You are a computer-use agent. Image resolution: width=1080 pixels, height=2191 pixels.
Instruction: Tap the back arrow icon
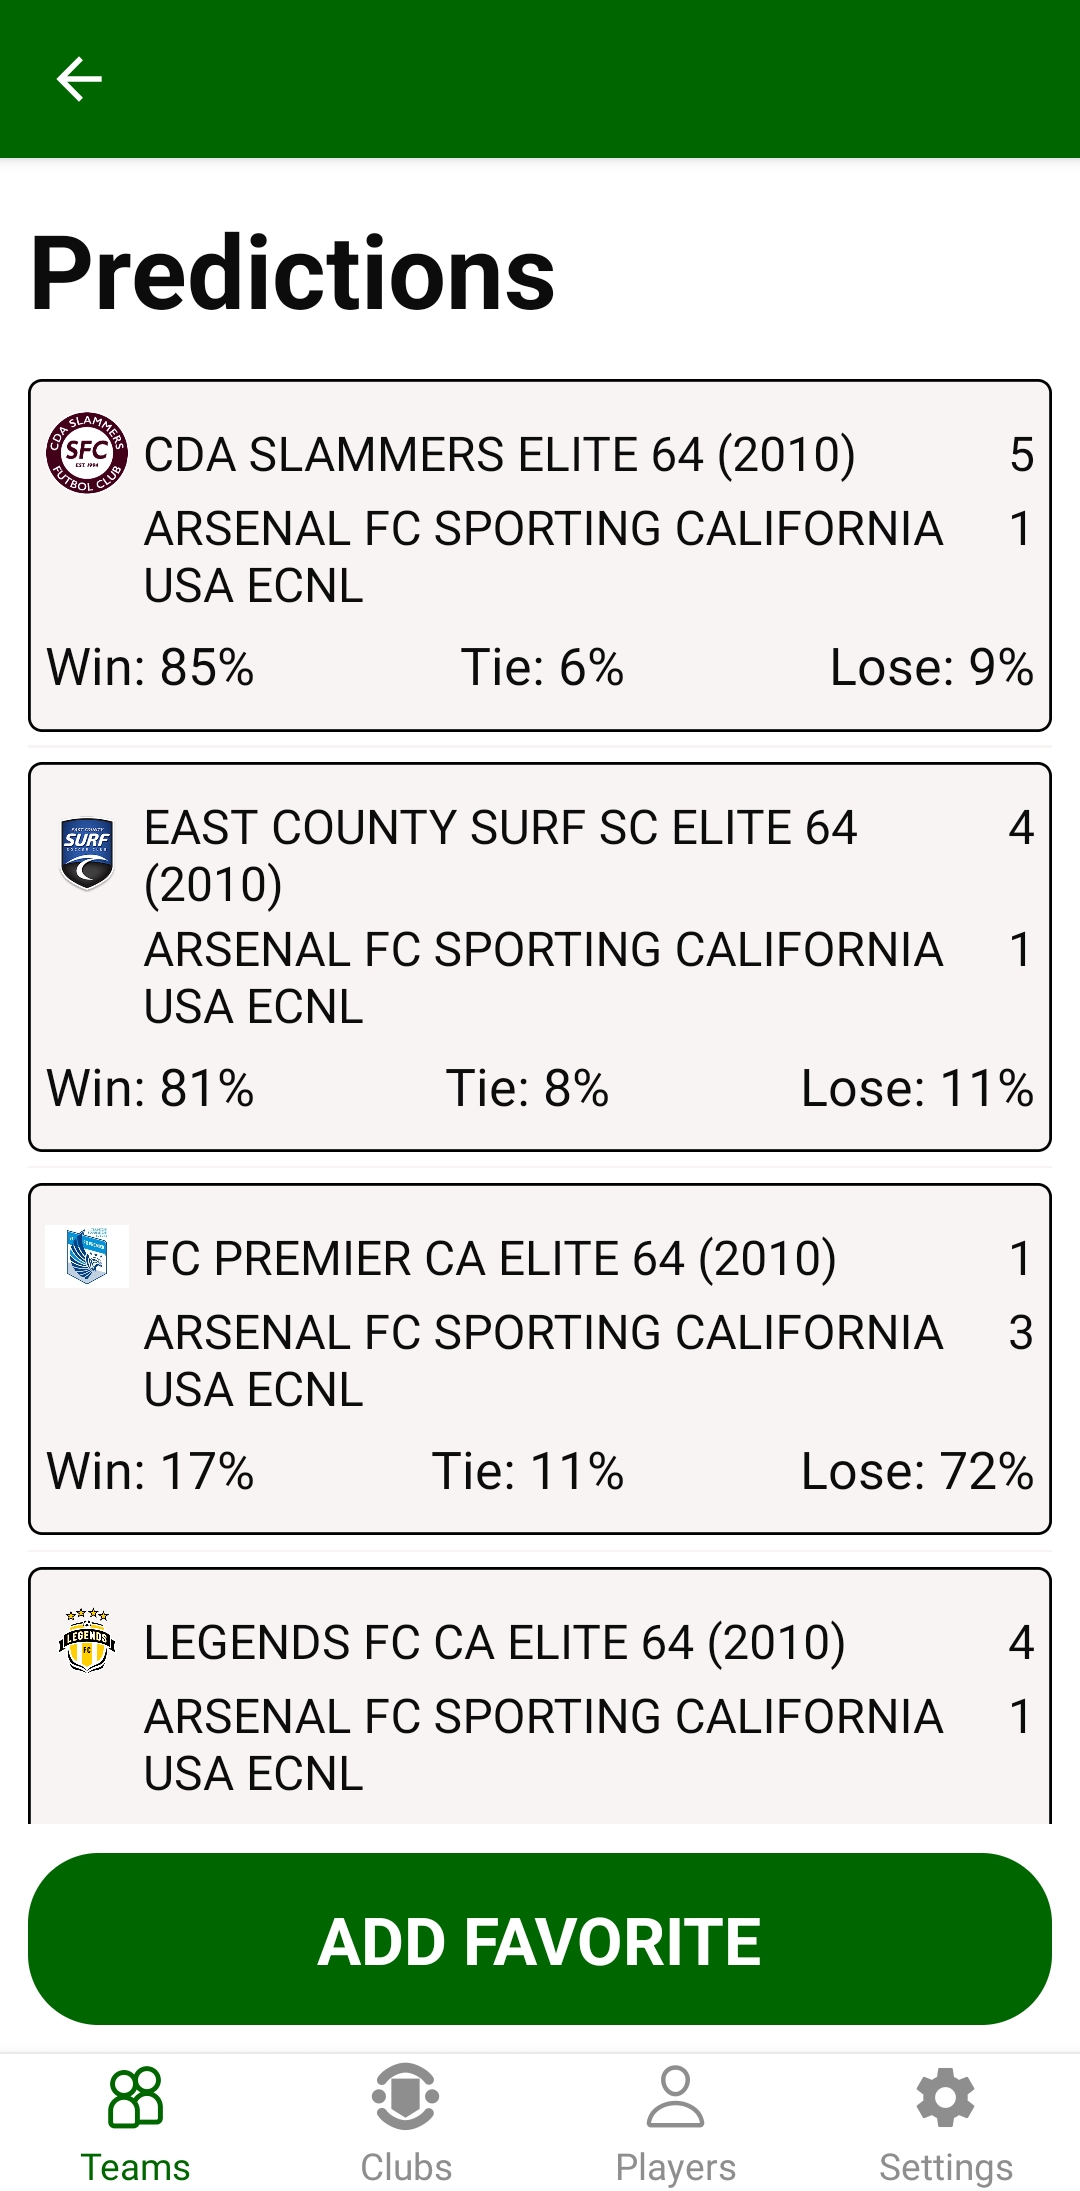[x=79, y=79]
